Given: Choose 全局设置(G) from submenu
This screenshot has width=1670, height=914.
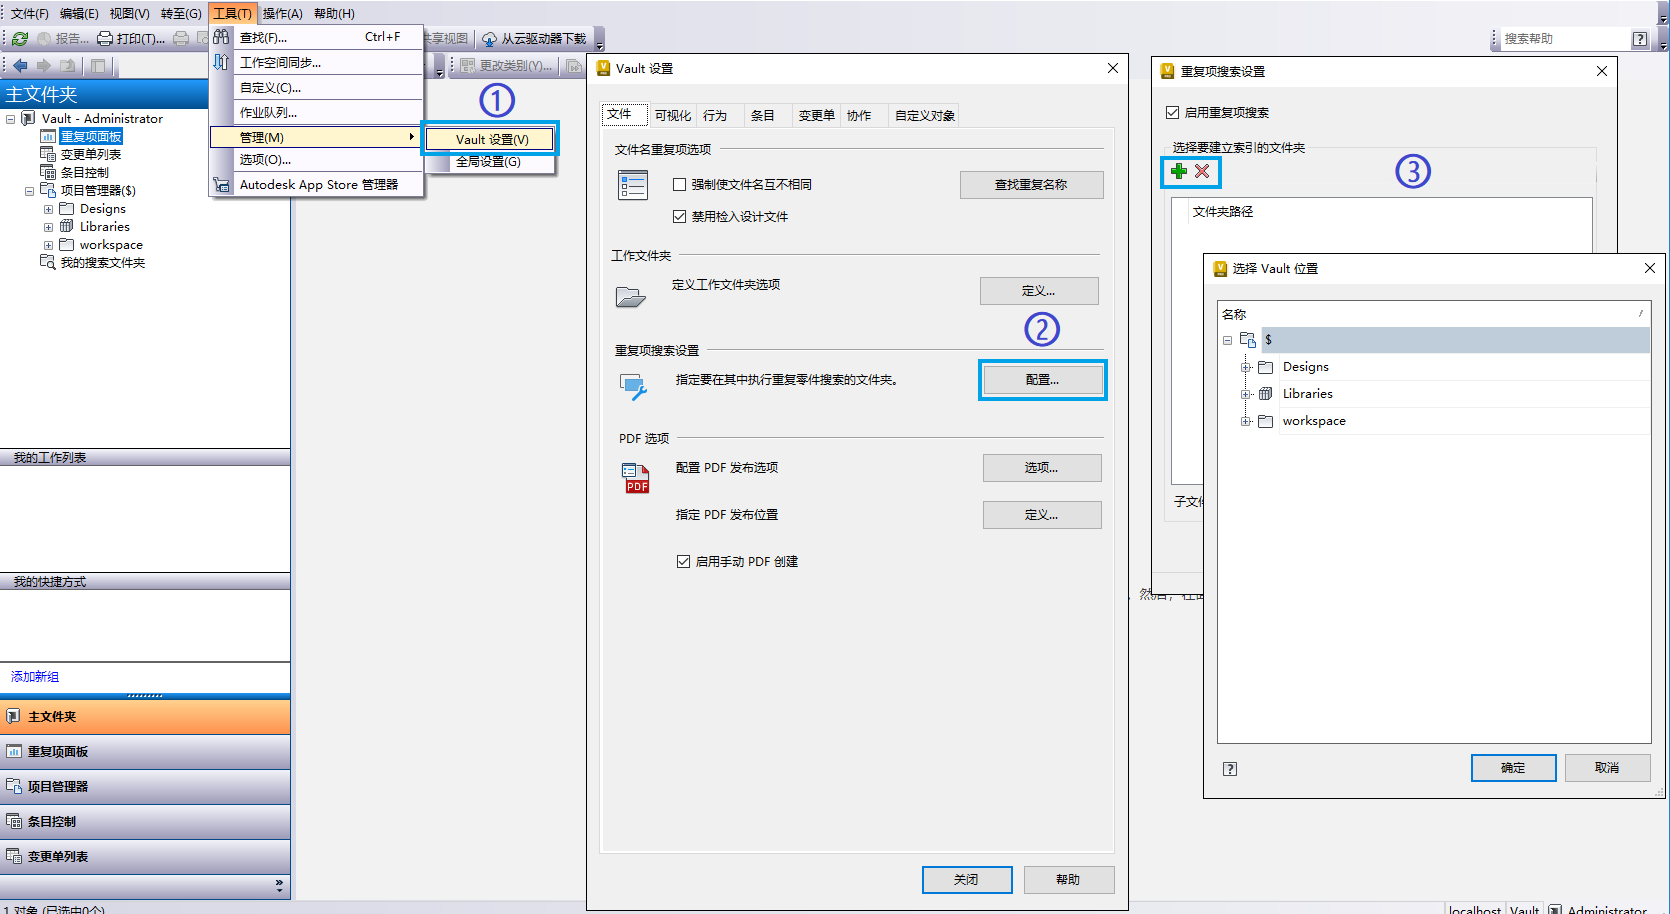Looking at the screenshot, I should [x=490, y=162].
